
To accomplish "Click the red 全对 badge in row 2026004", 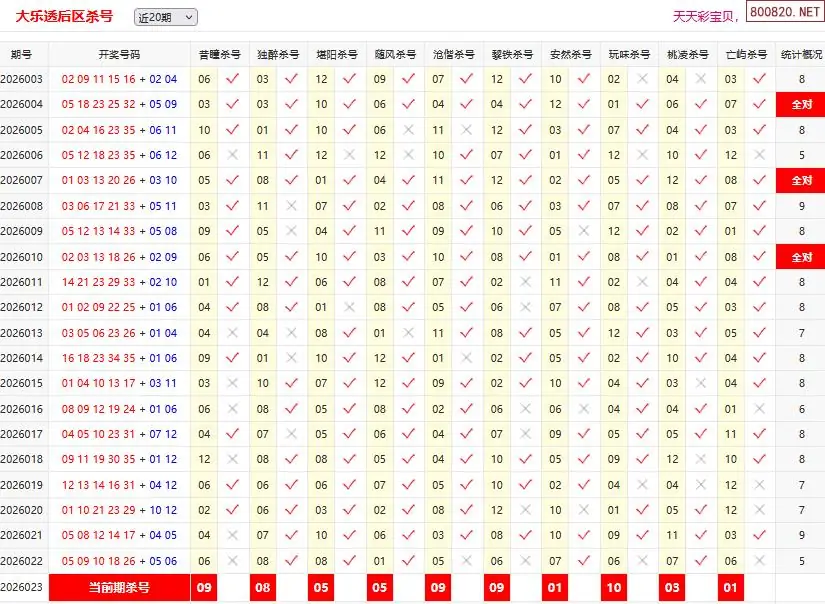I will point(801,104).
